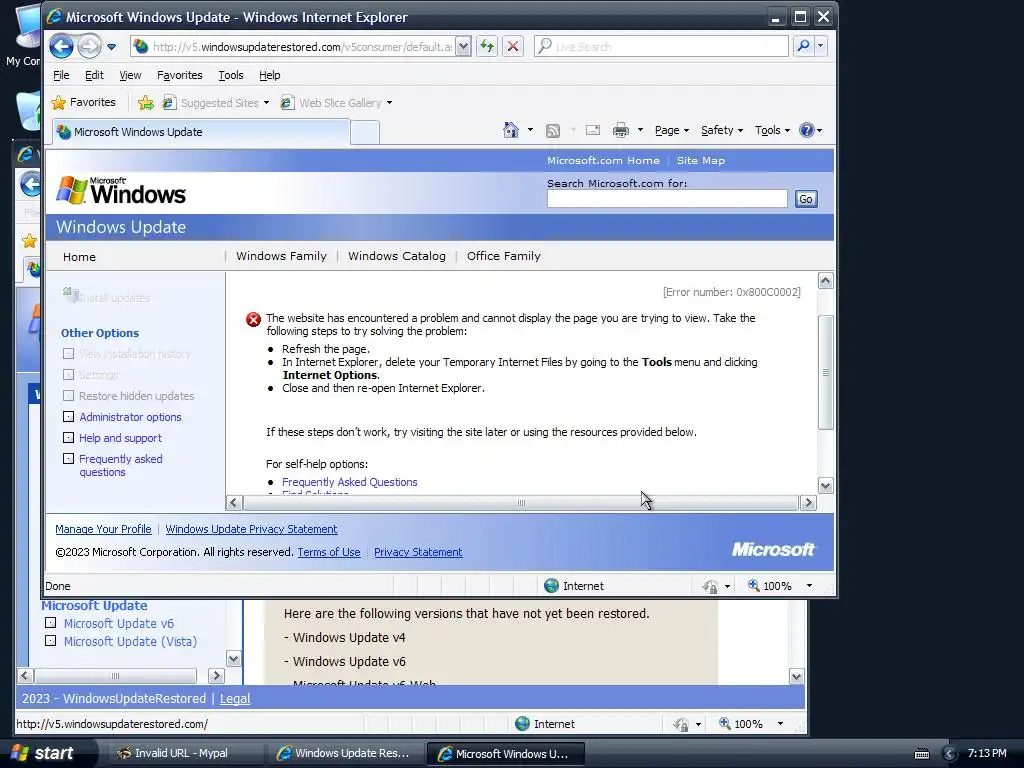The height and width of the screenshot is (768, 1024).
Task: Click the Go search button
Action: (806, 199)
